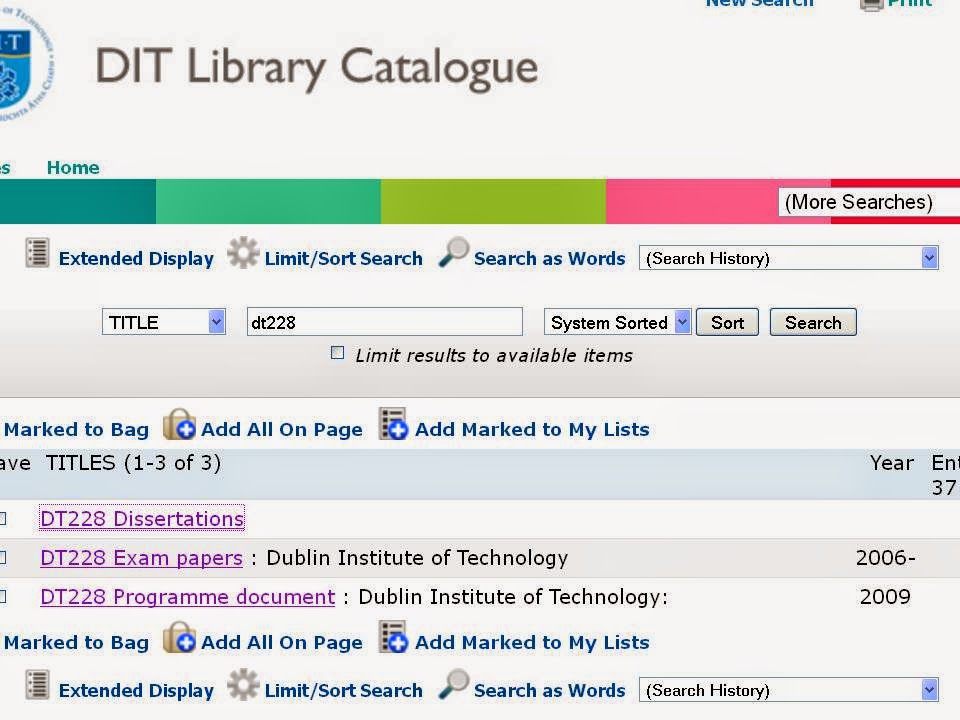Click the bottom Search as Words magnifier icon
The width and height of the screenshot is (960, 720).
[x=453, y=686]
